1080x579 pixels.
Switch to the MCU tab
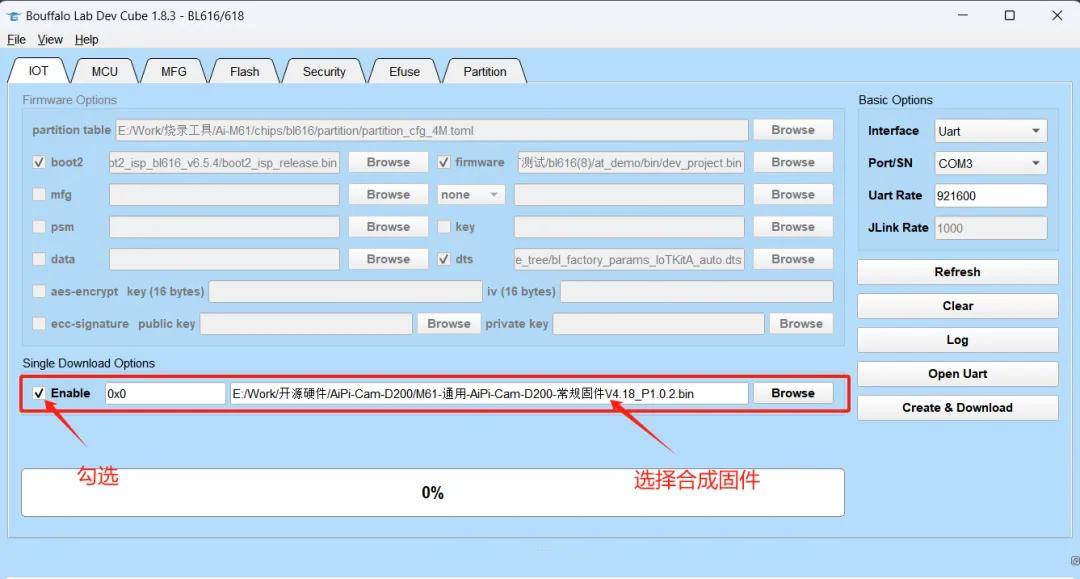click(x=105, y=72)
